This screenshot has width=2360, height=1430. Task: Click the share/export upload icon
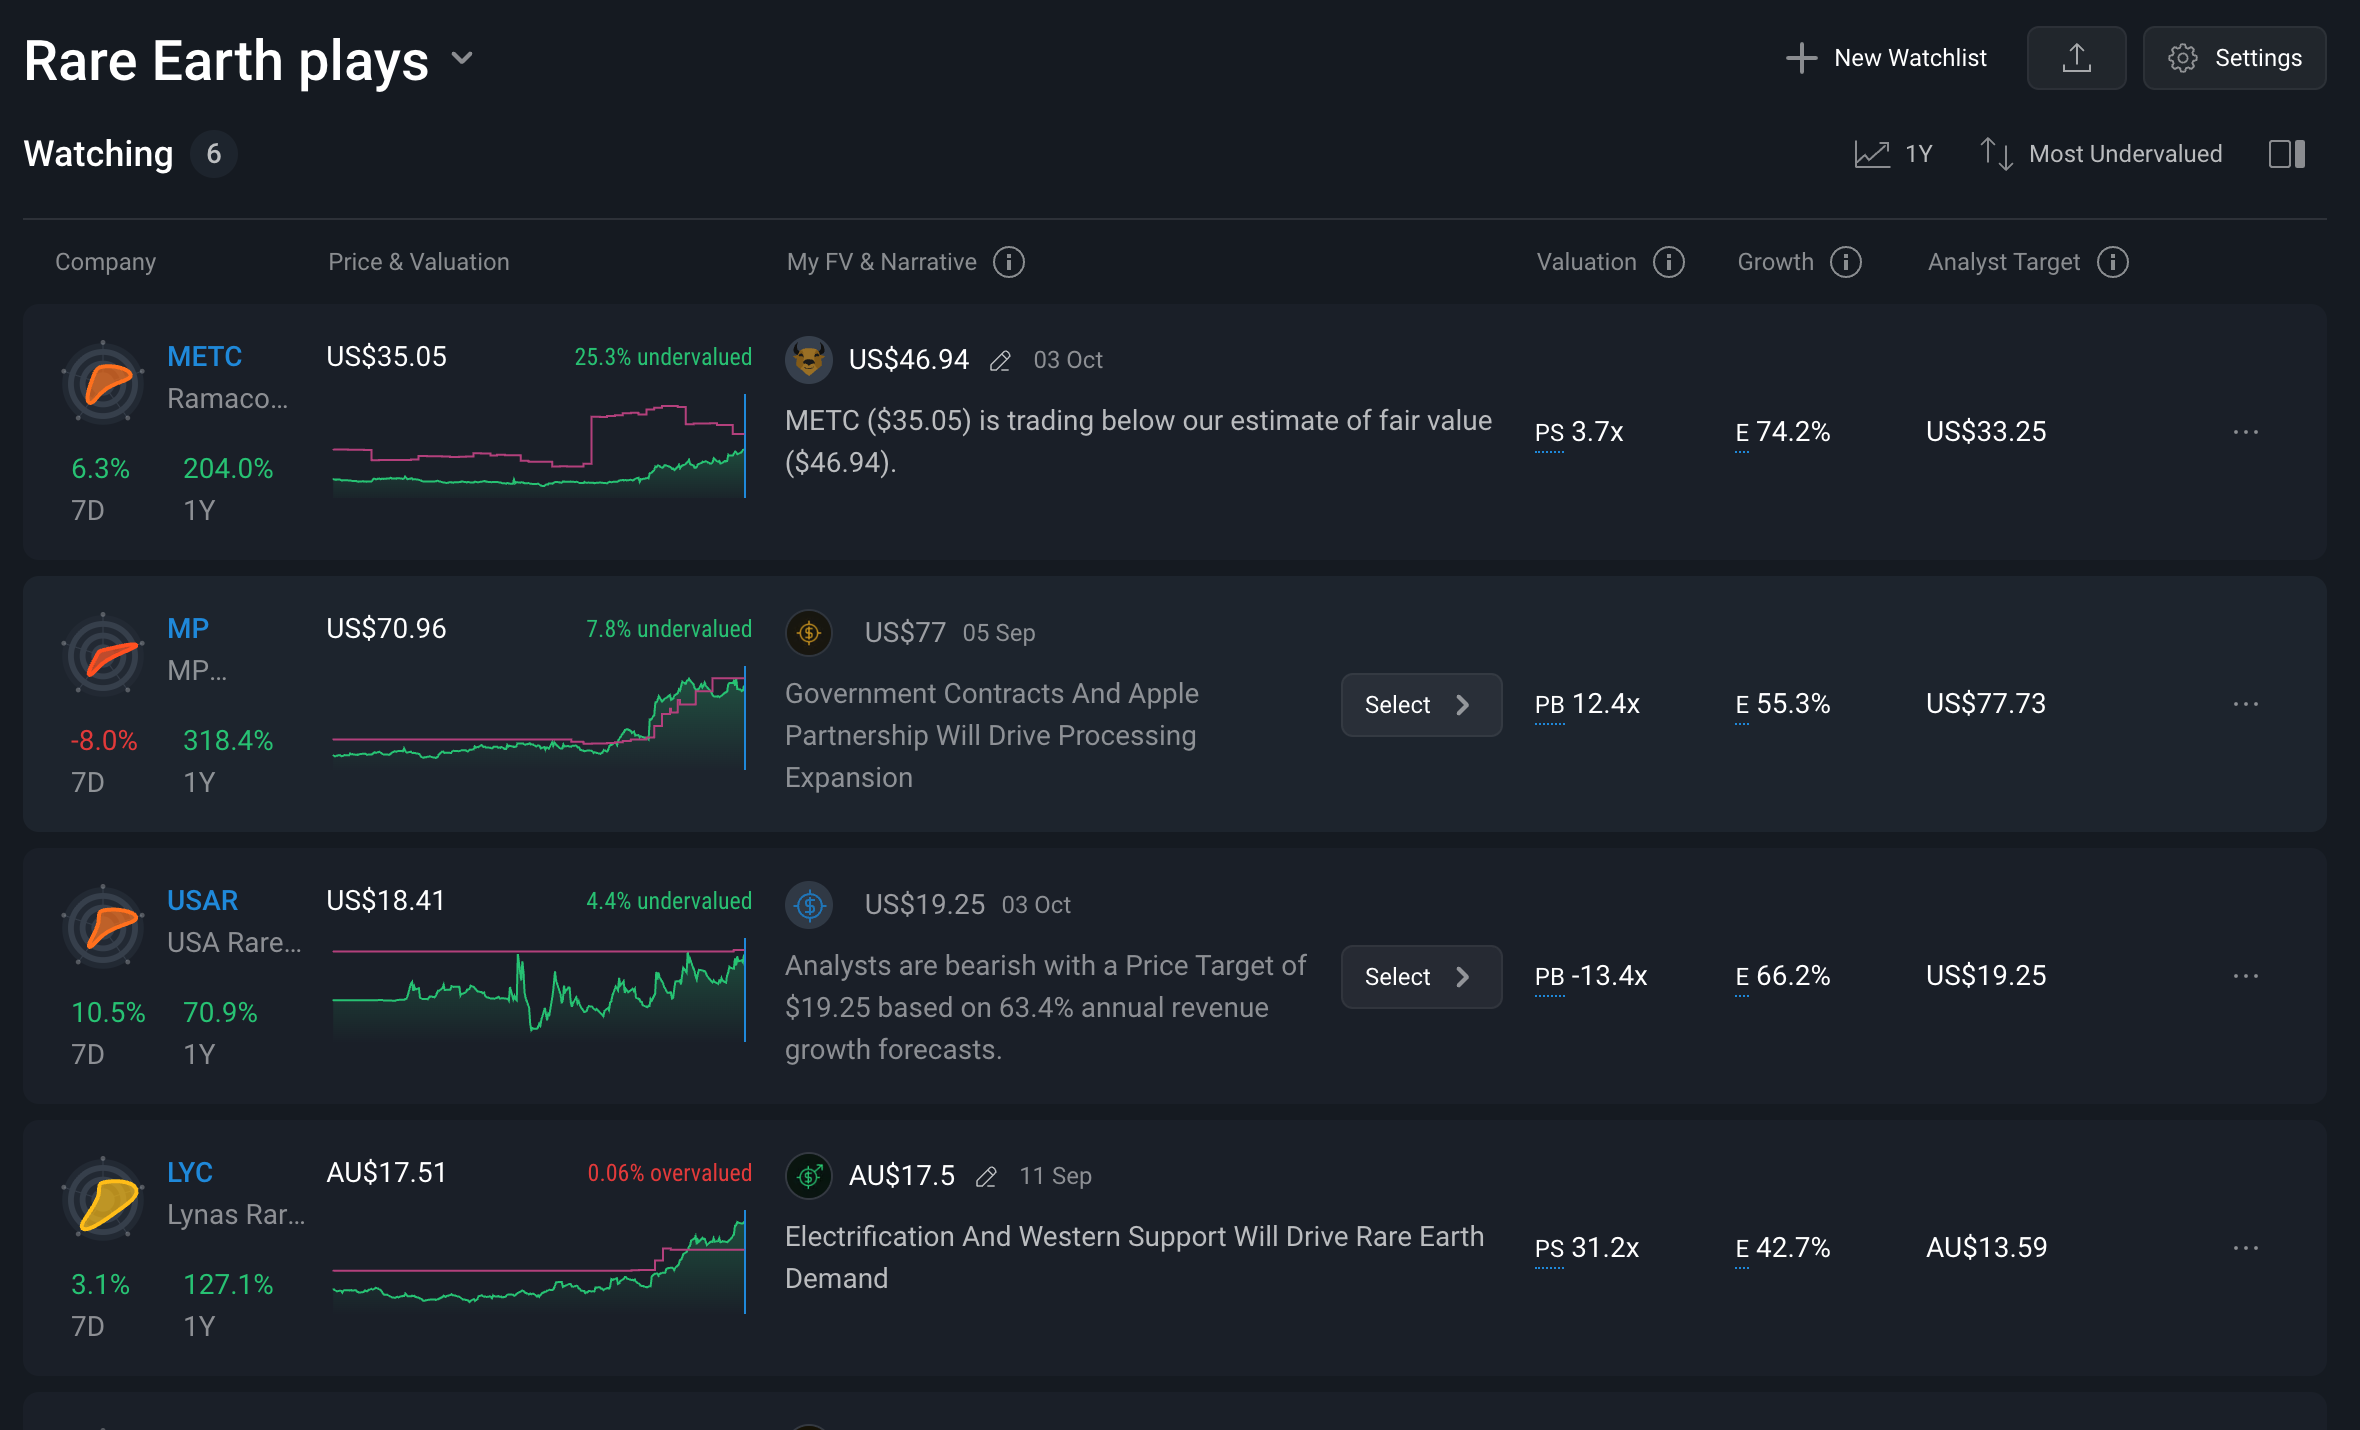coord(2076,58)
